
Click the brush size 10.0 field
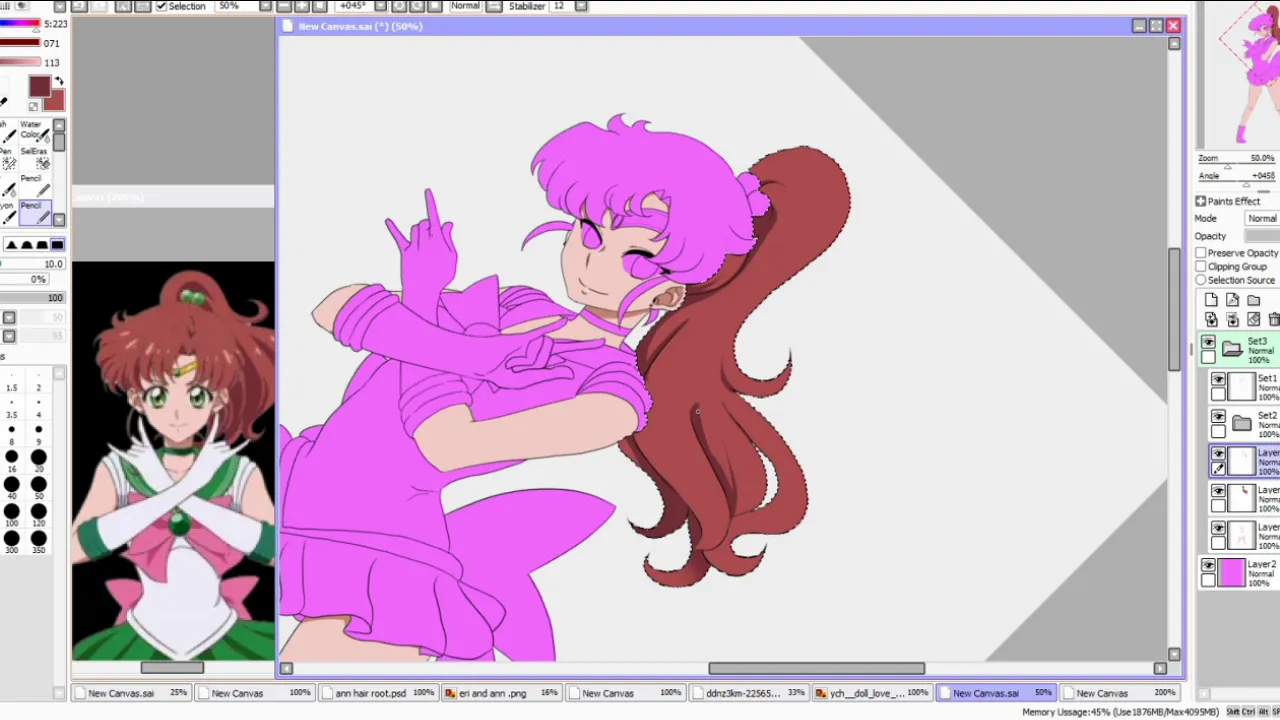pyautogui.click(x=32, y=264)
